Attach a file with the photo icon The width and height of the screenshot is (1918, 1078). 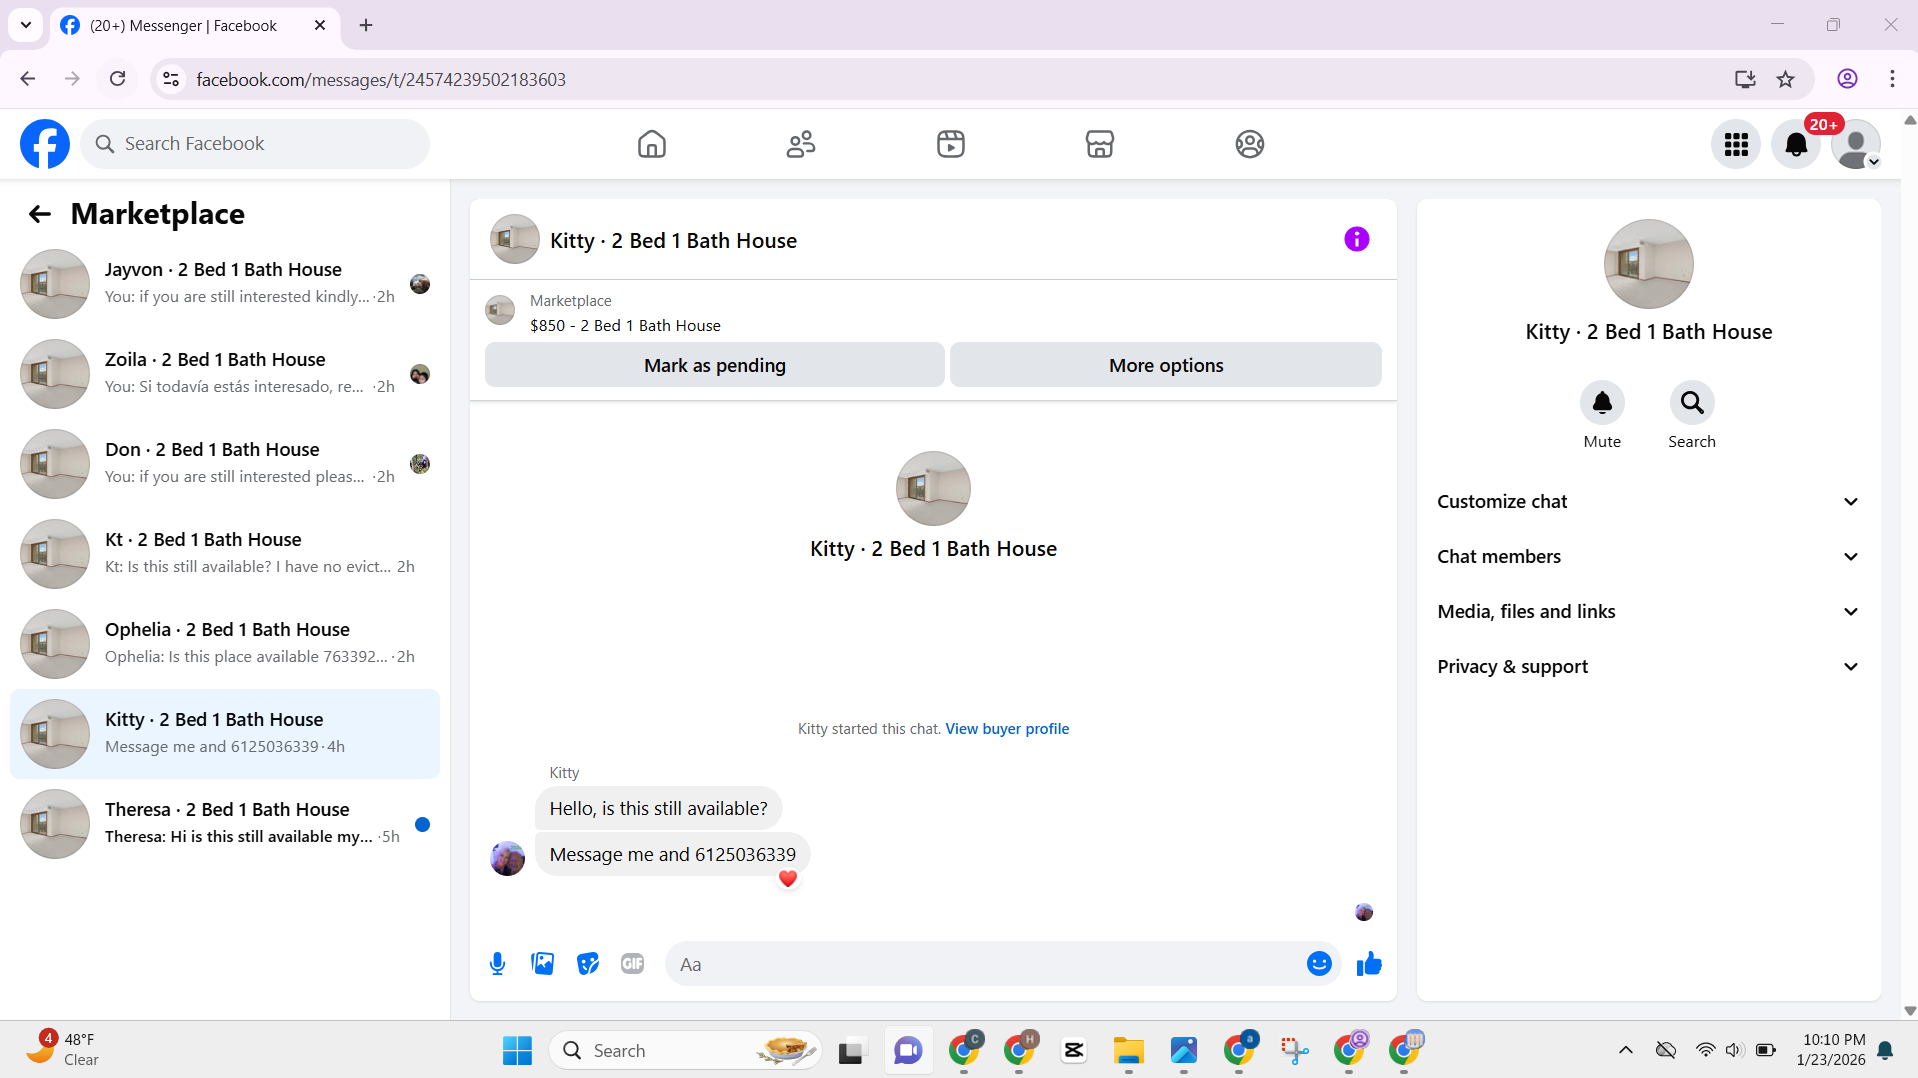(x=543, y=964)
